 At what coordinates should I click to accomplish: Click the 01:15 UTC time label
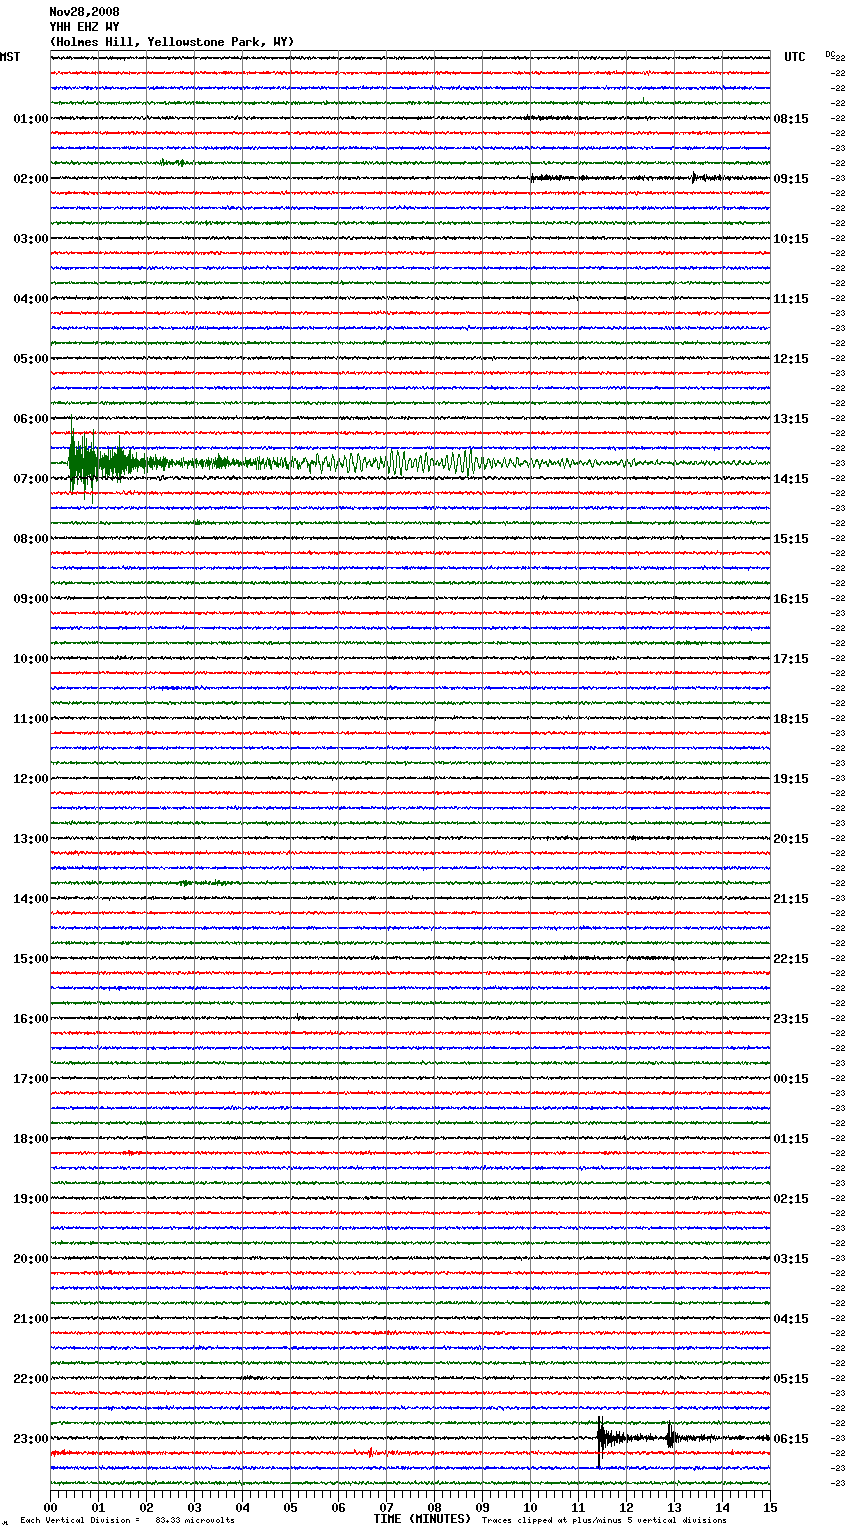(x=791, y=1139)
